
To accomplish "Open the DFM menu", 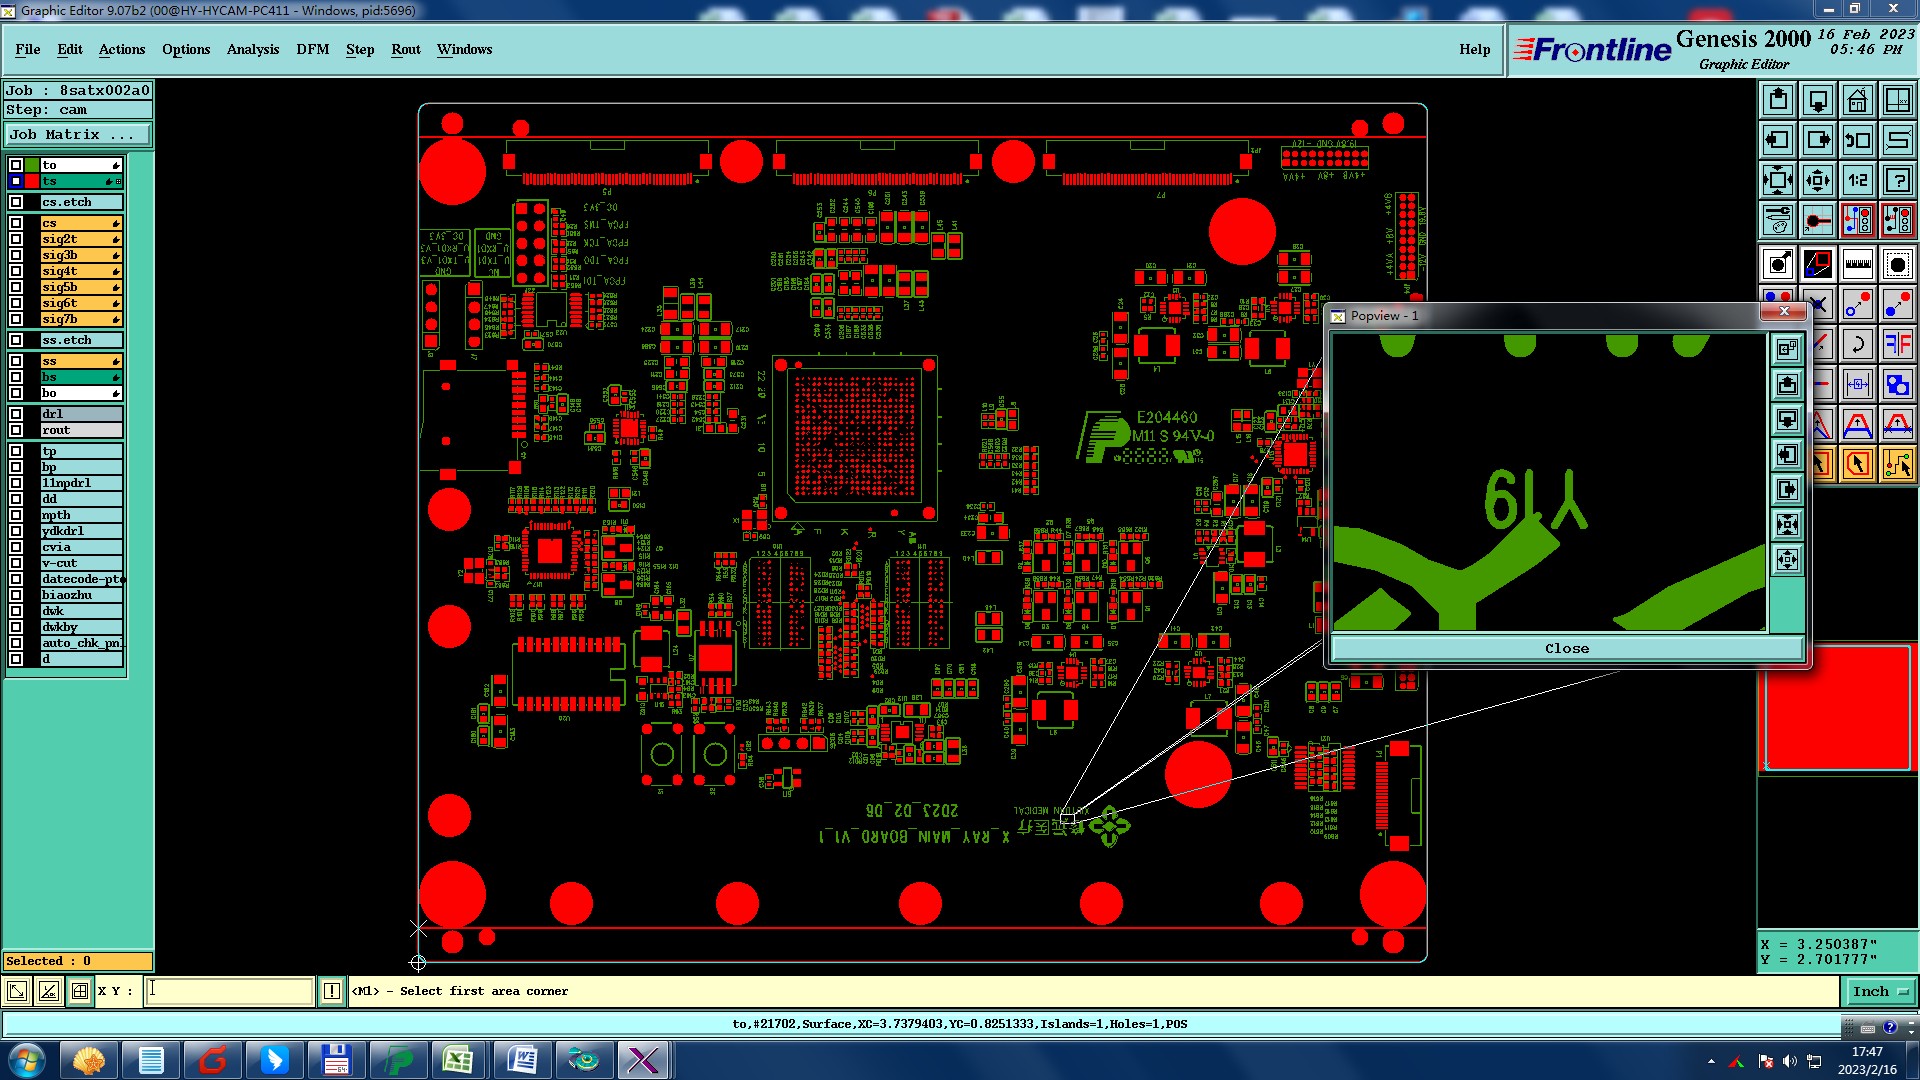I will (x=312, y=49).
